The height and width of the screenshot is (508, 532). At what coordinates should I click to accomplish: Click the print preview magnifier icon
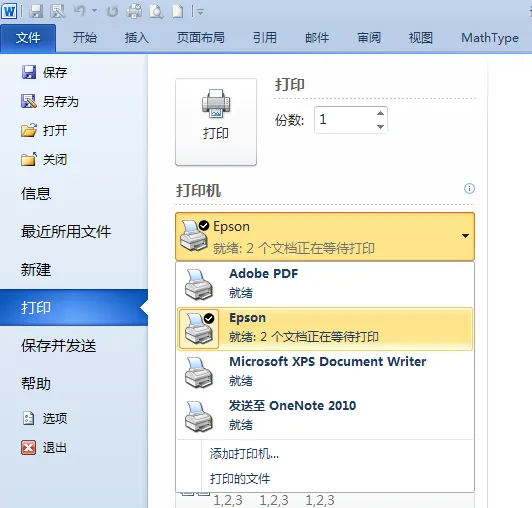(156, 12)
